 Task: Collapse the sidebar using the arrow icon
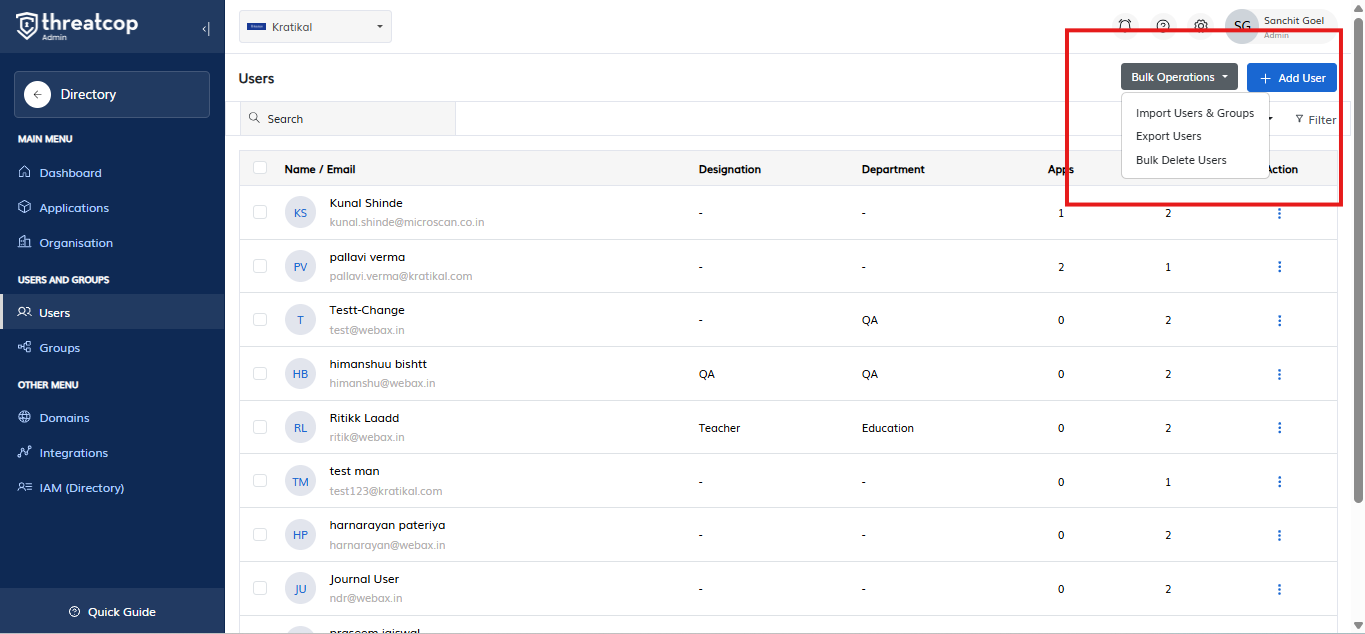pos(205,28)
